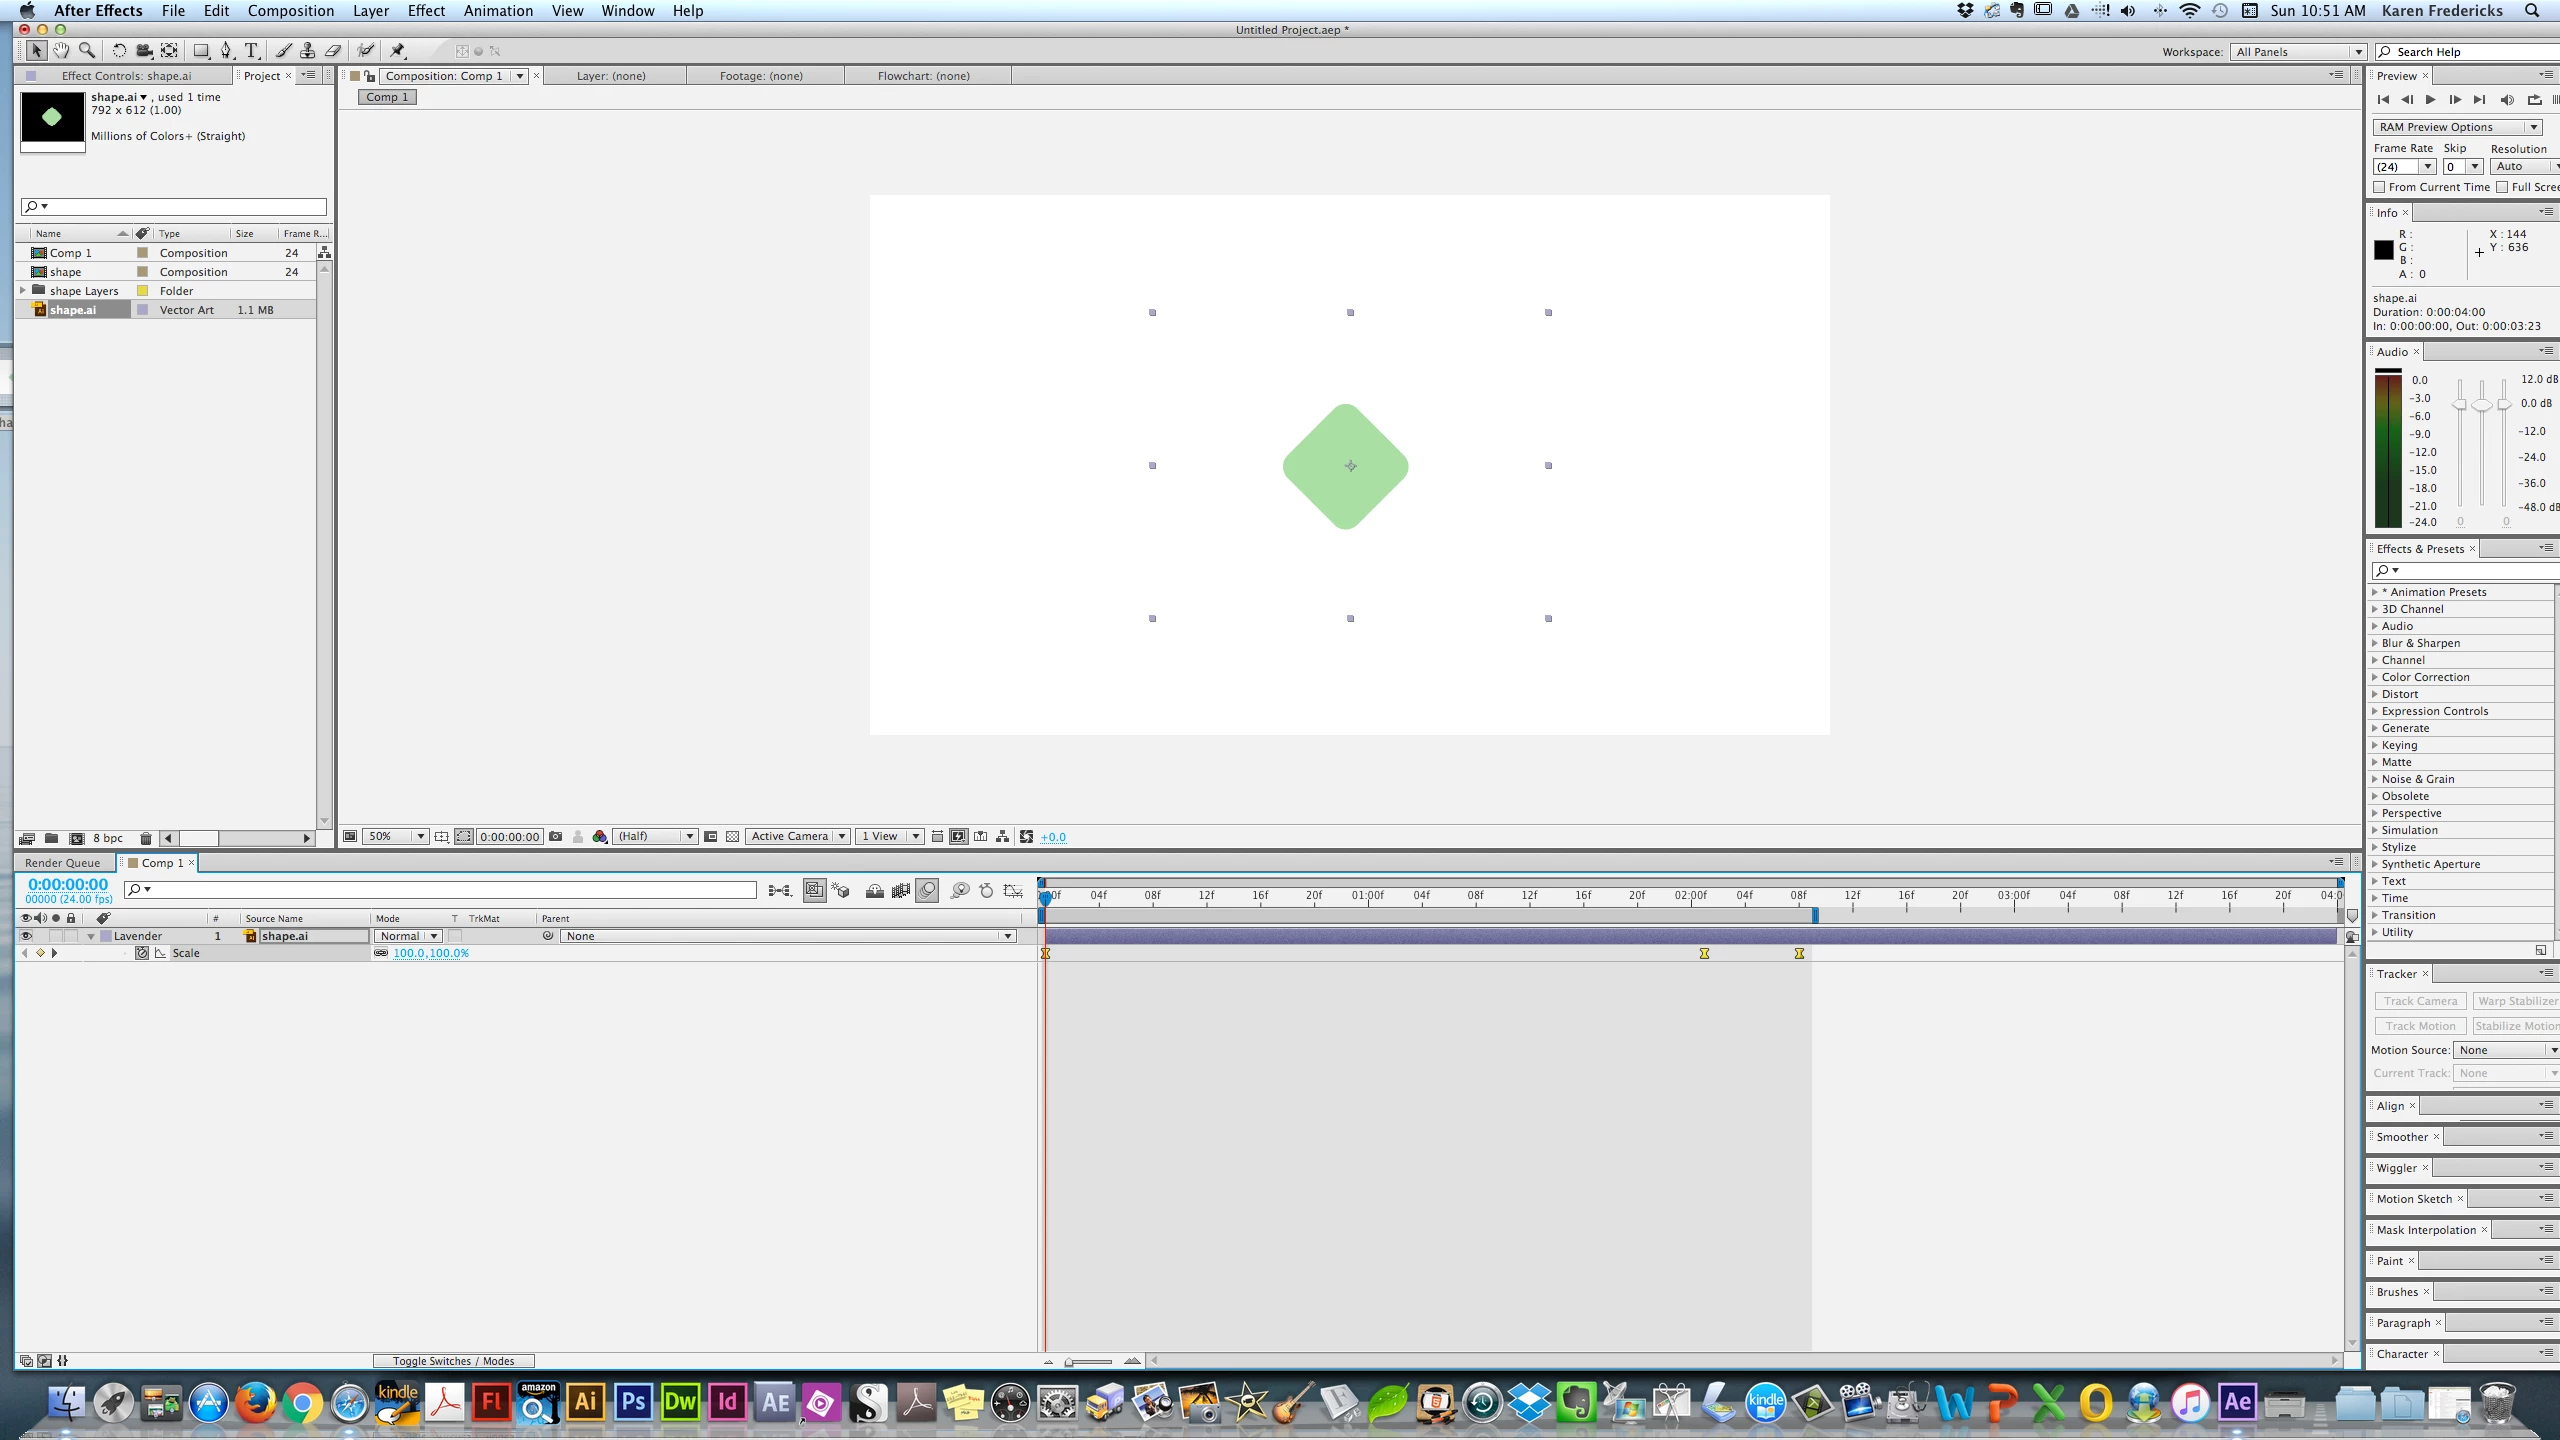Click the Toggle Switches / Modes button

453,1361
